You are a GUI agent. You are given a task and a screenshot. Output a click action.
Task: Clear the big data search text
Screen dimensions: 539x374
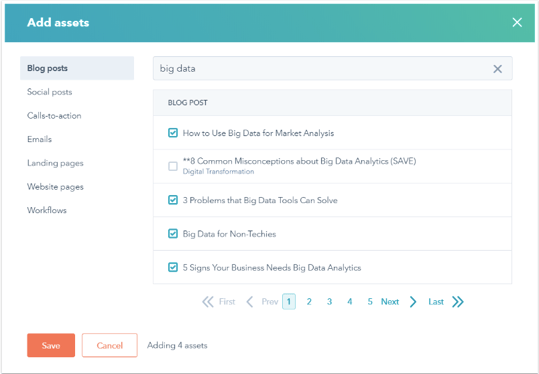point(497,69)
